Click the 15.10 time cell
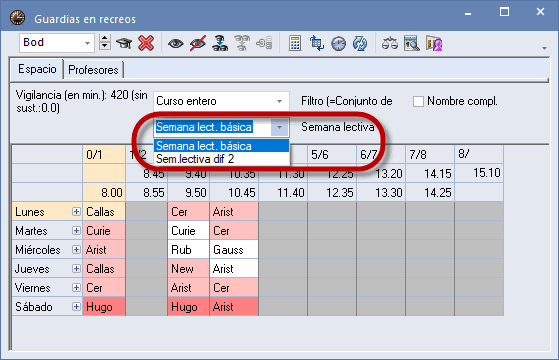This screenshot has width=559, height=360. coord(479,173)
